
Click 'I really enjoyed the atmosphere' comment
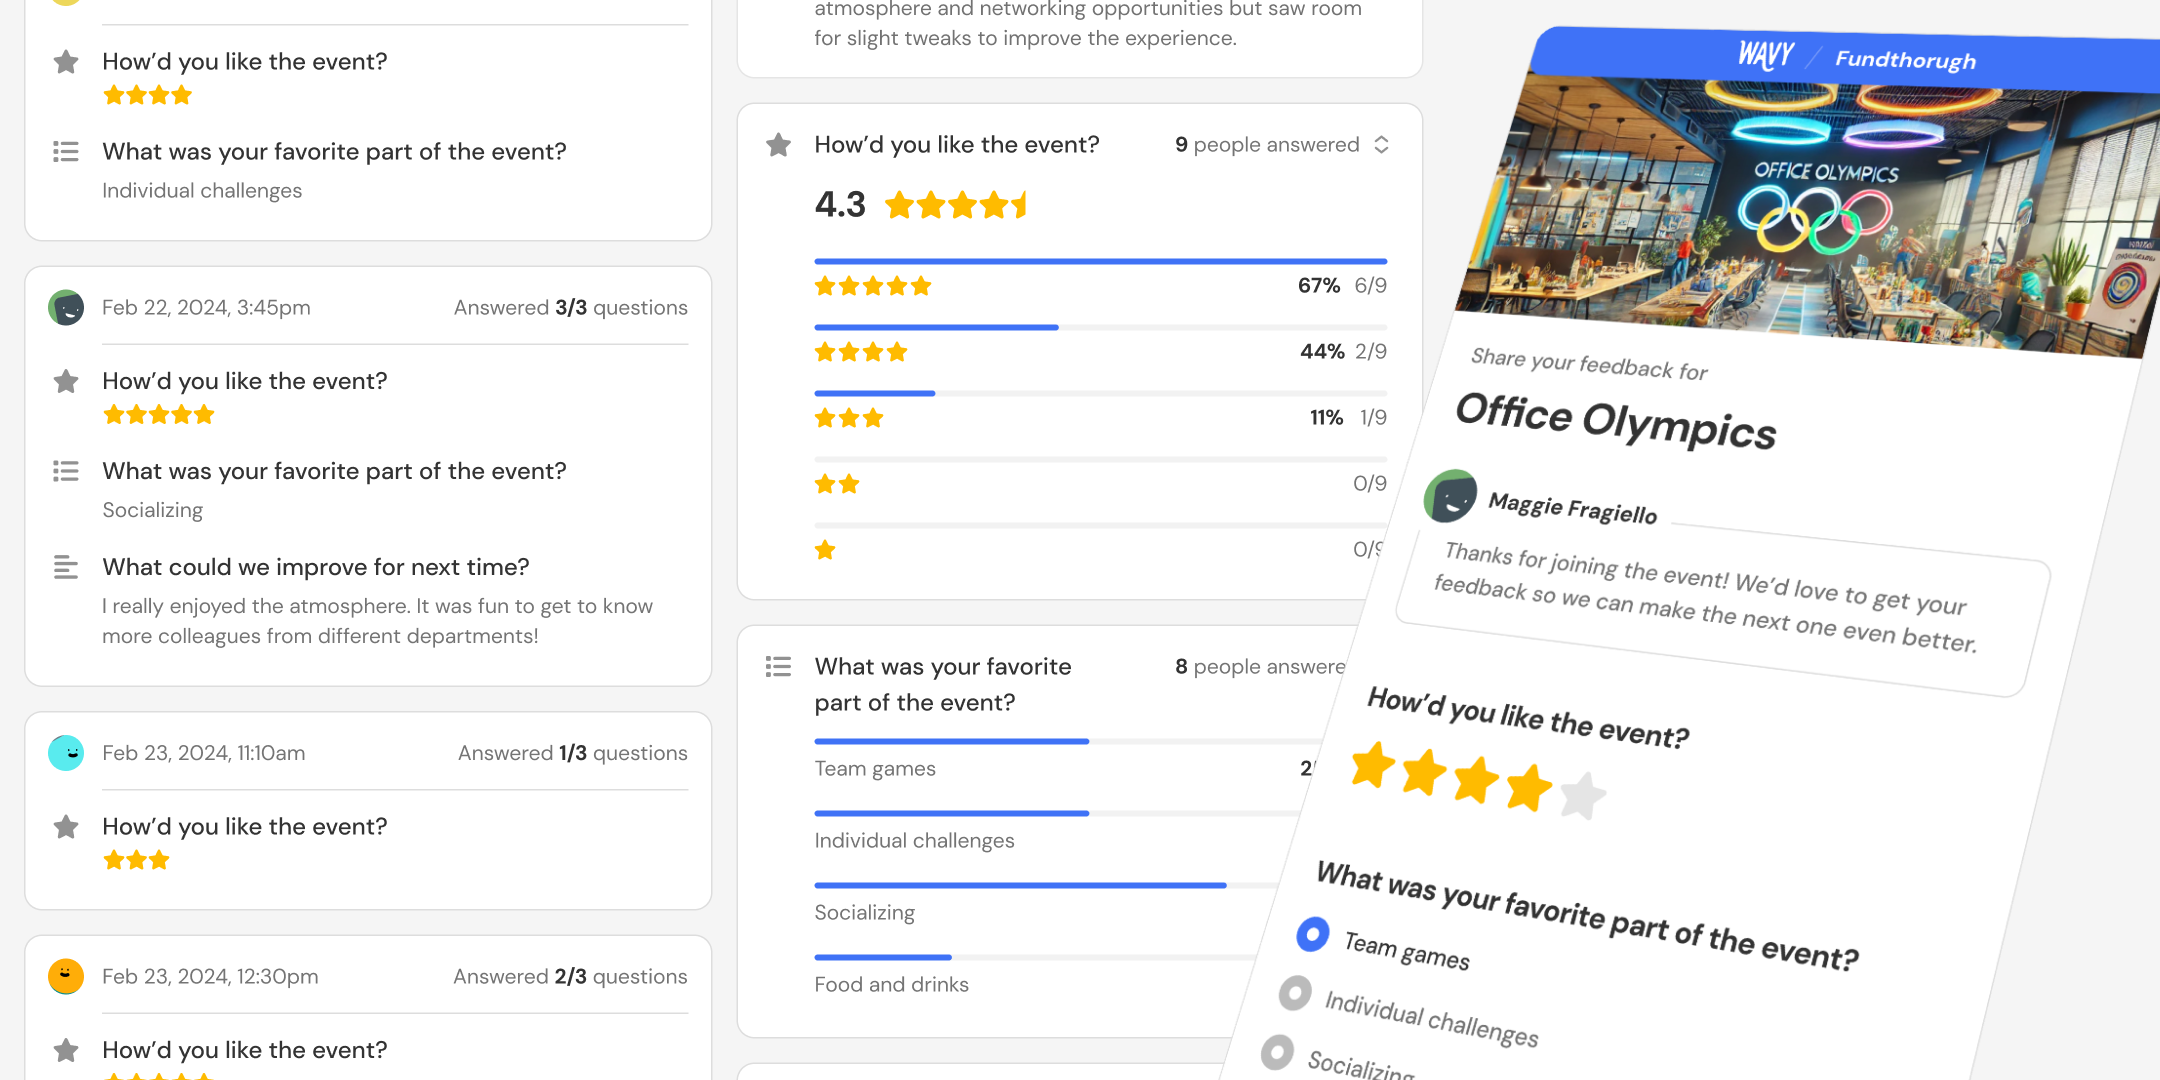tap(377, 621)
